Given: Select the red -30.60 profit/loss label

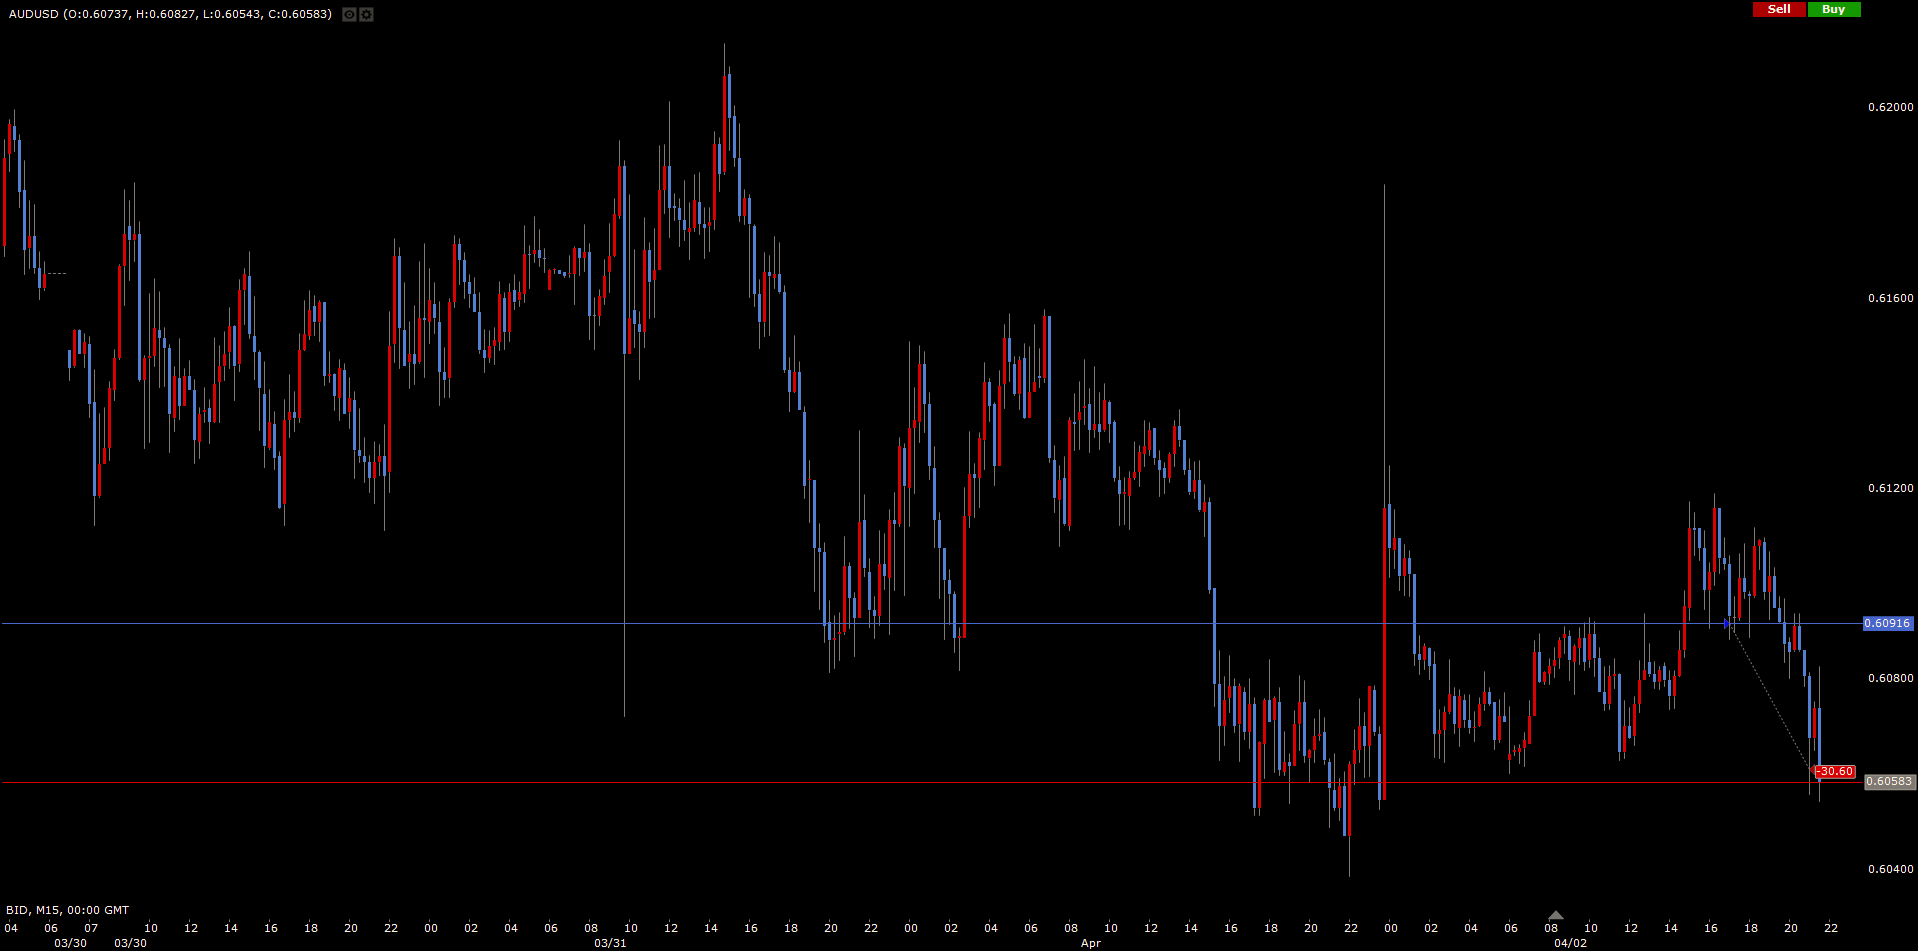Looking at the screenshot, I should pos(1835,771).
